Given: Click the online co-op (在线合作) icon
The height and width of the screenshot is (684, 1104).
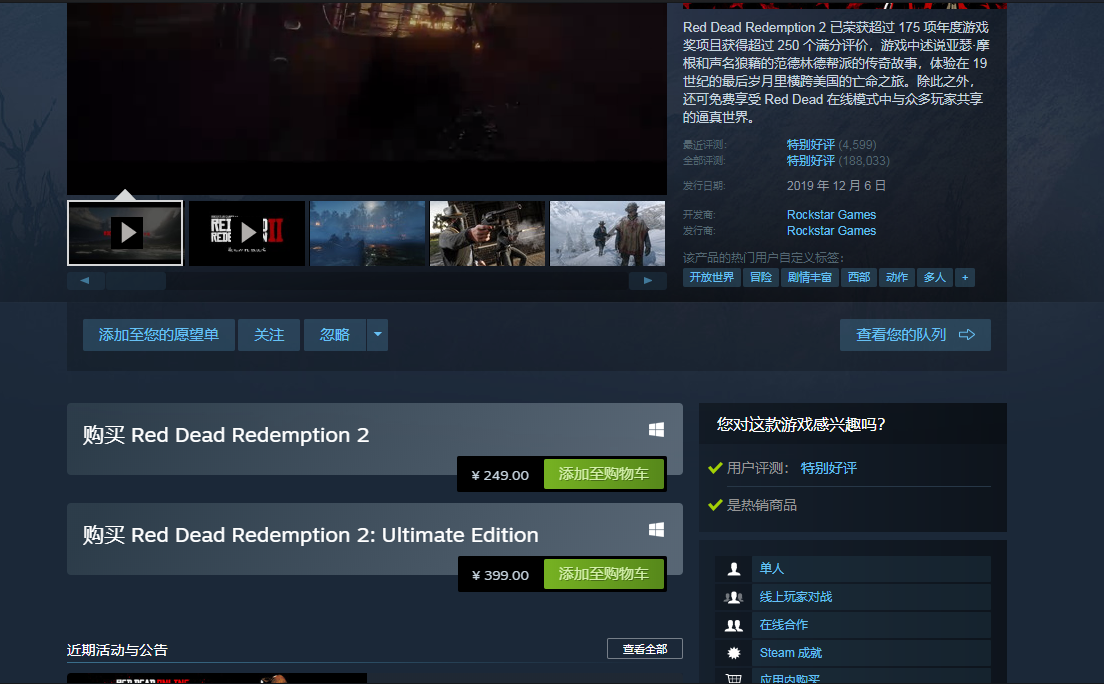Looking at the screenshot, I should click(734, 625).
